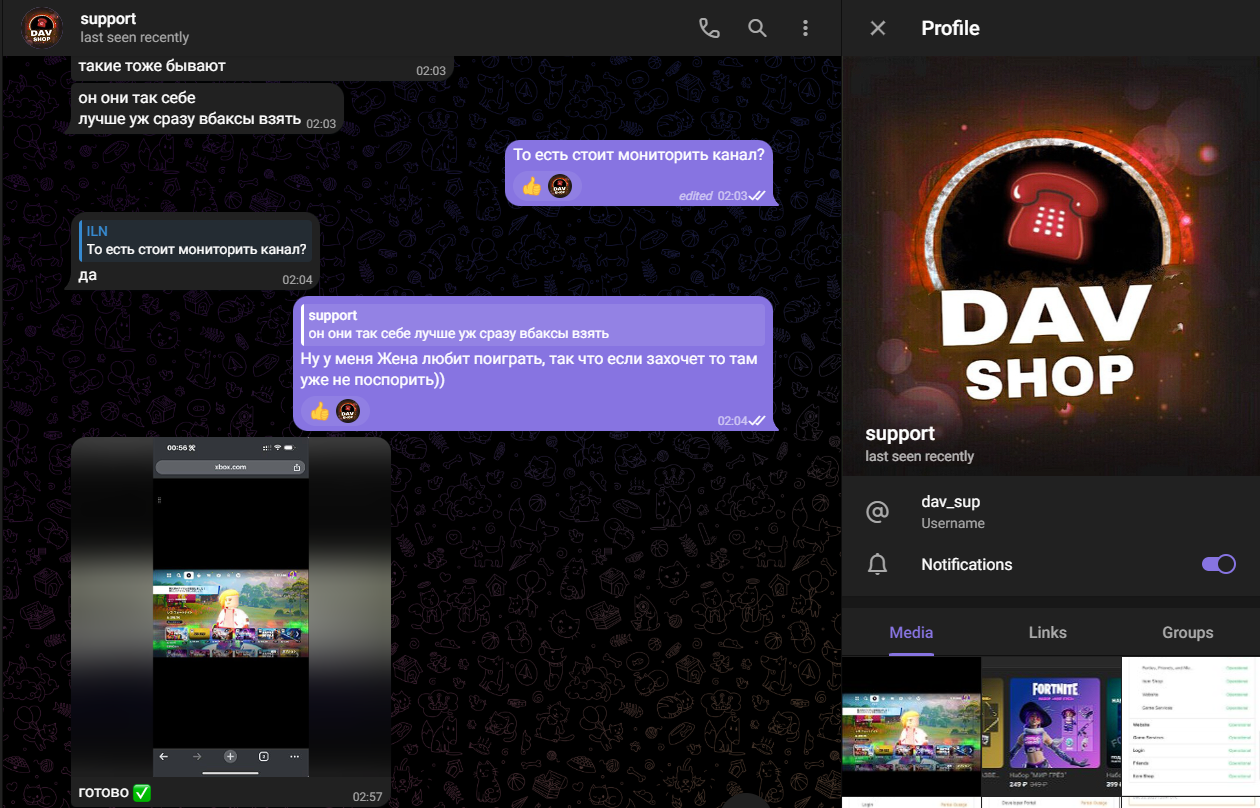Switch to the Links tab
Screen dimensions: 1260x808
pos(1048,632)
